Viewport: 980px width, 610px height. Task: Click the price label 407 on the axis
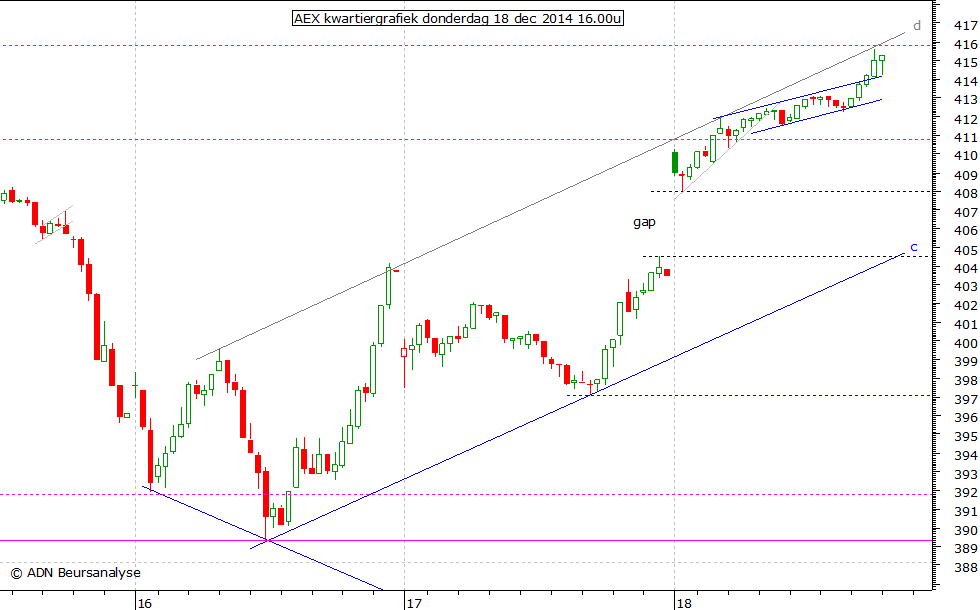coord(966,212)
